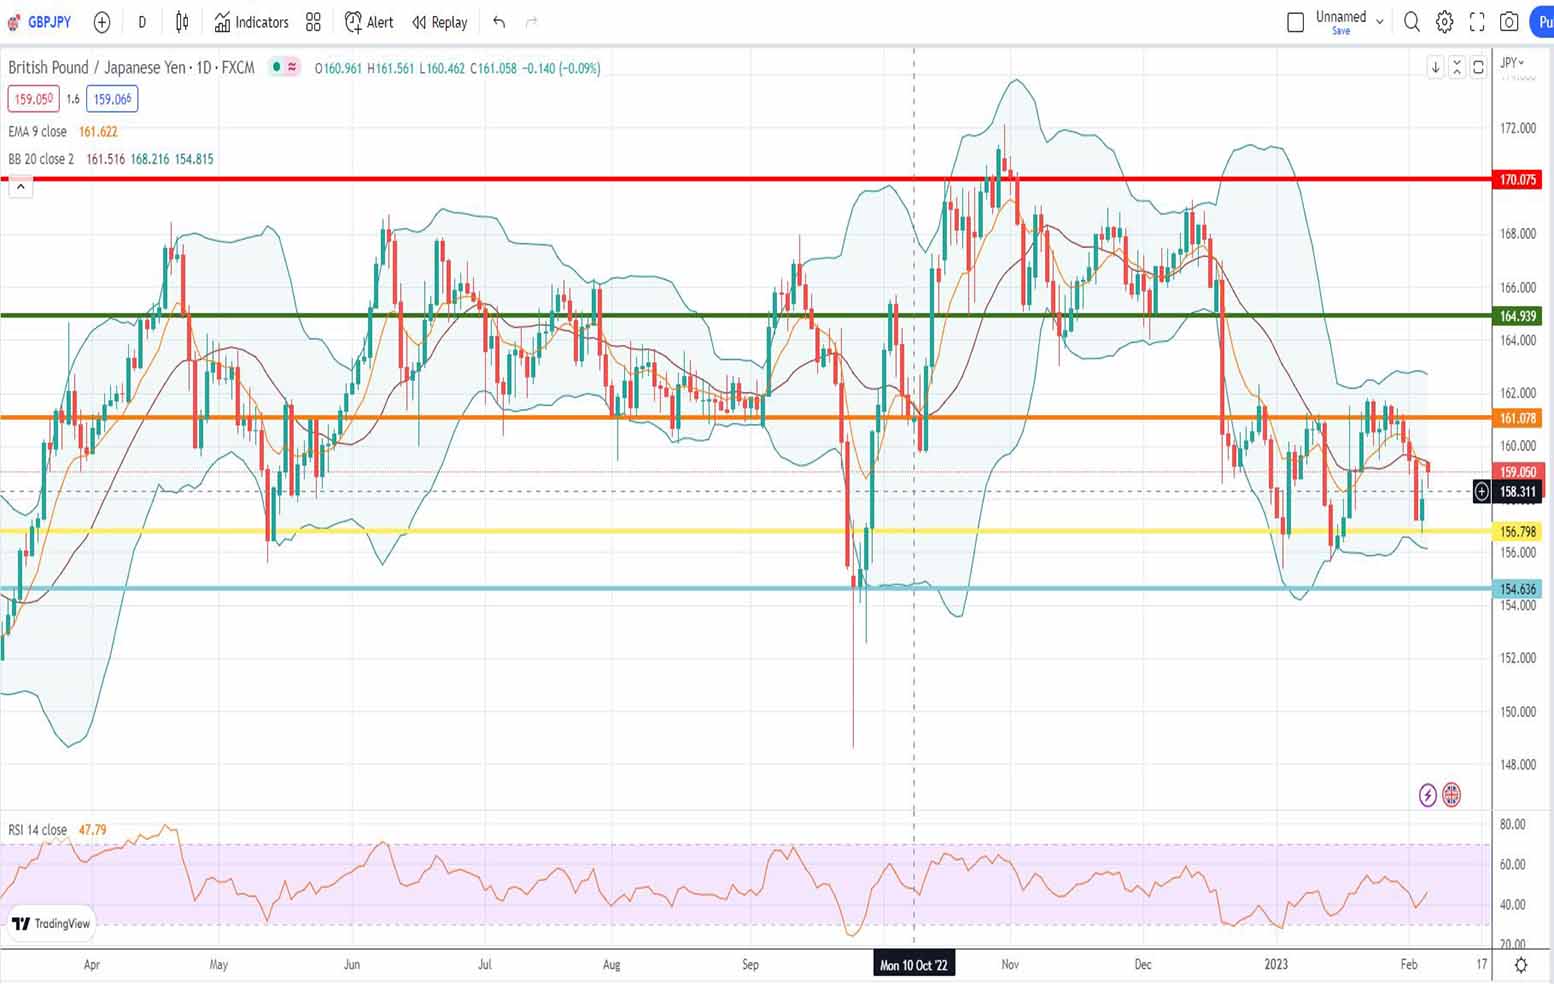Click the undo arrow in the top toolbar
Screen dimensions: 1554x984
click(499, 22)
